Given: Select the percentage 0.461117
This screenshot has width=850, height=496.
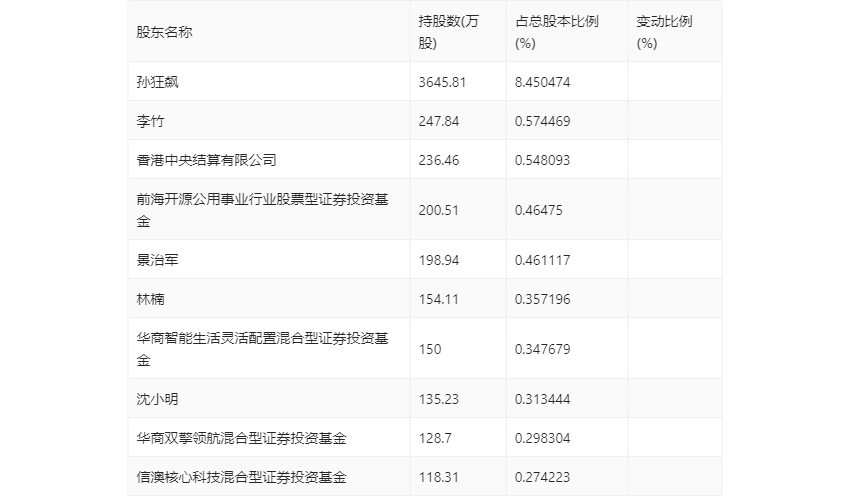Looking at the screenshot, I should (x=542, y=260).
